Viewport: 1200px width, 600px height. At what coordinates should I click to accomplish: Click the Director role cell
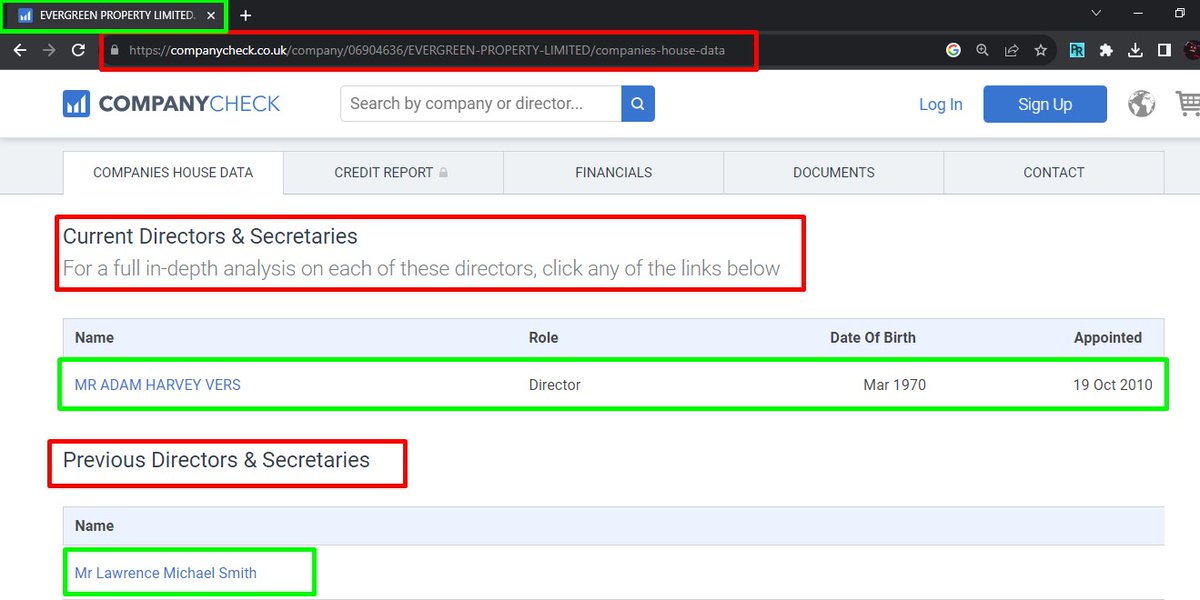coord(555,385)
